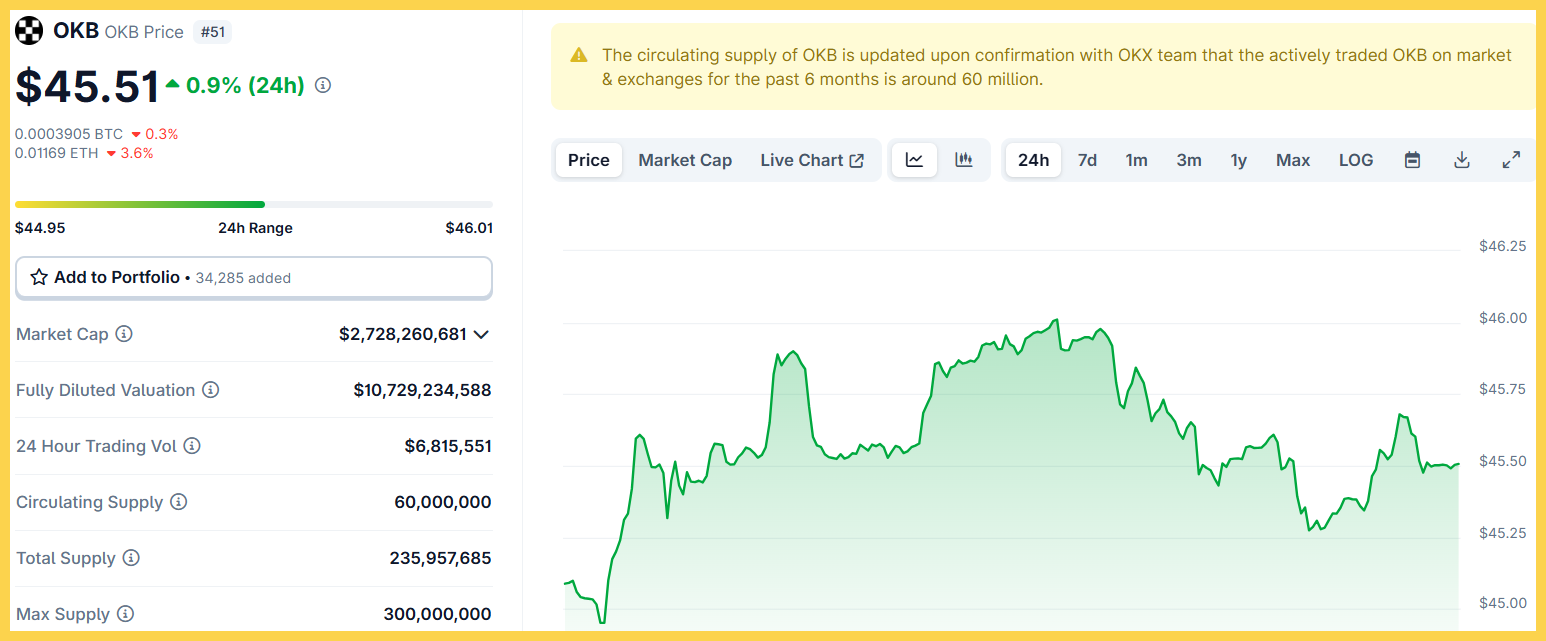Screen dimensions: 1546x641
Task: Click the 24h Range progress bar
Action: (254, 204)
